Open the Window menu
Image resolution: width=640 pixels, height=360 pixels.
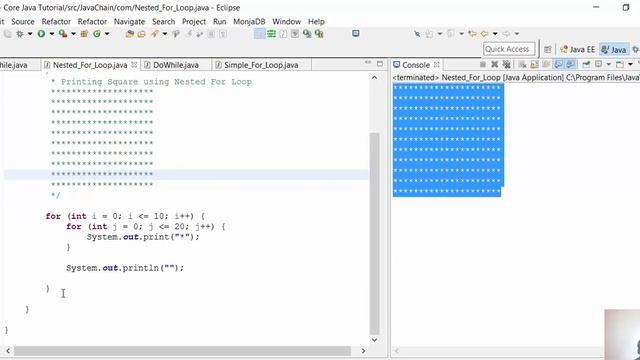pos(287,22)
